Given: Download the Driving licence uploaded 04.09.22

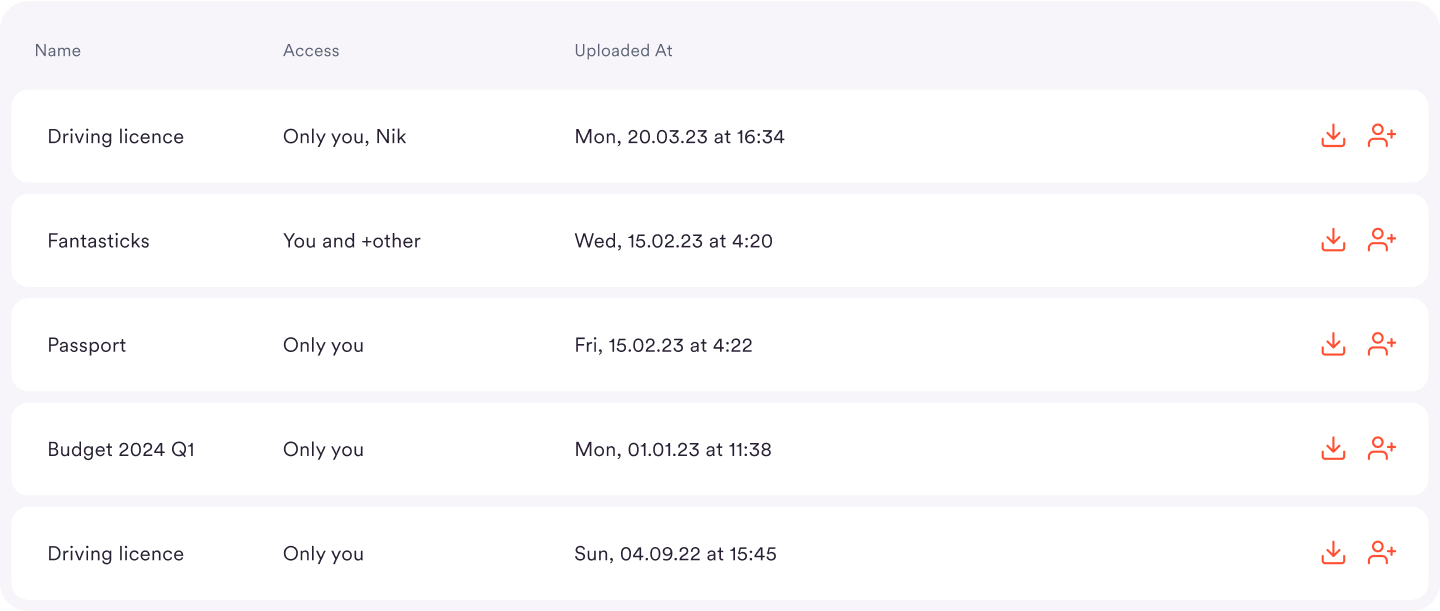Looking at the screenshot, I should 1333,553.
